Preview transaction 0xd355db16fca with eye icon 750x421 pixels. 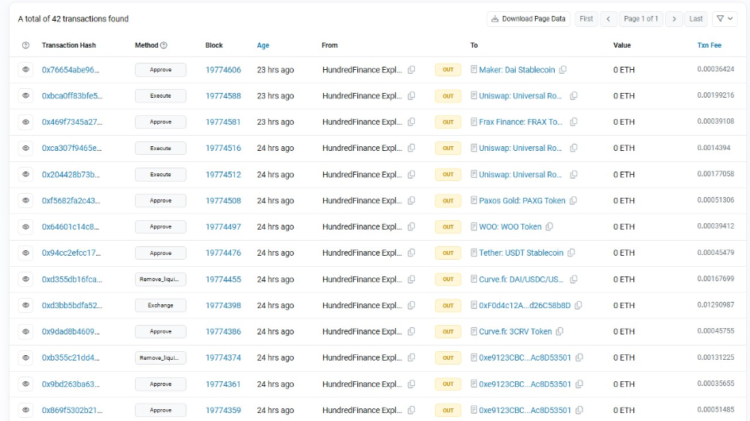[26, 279]
